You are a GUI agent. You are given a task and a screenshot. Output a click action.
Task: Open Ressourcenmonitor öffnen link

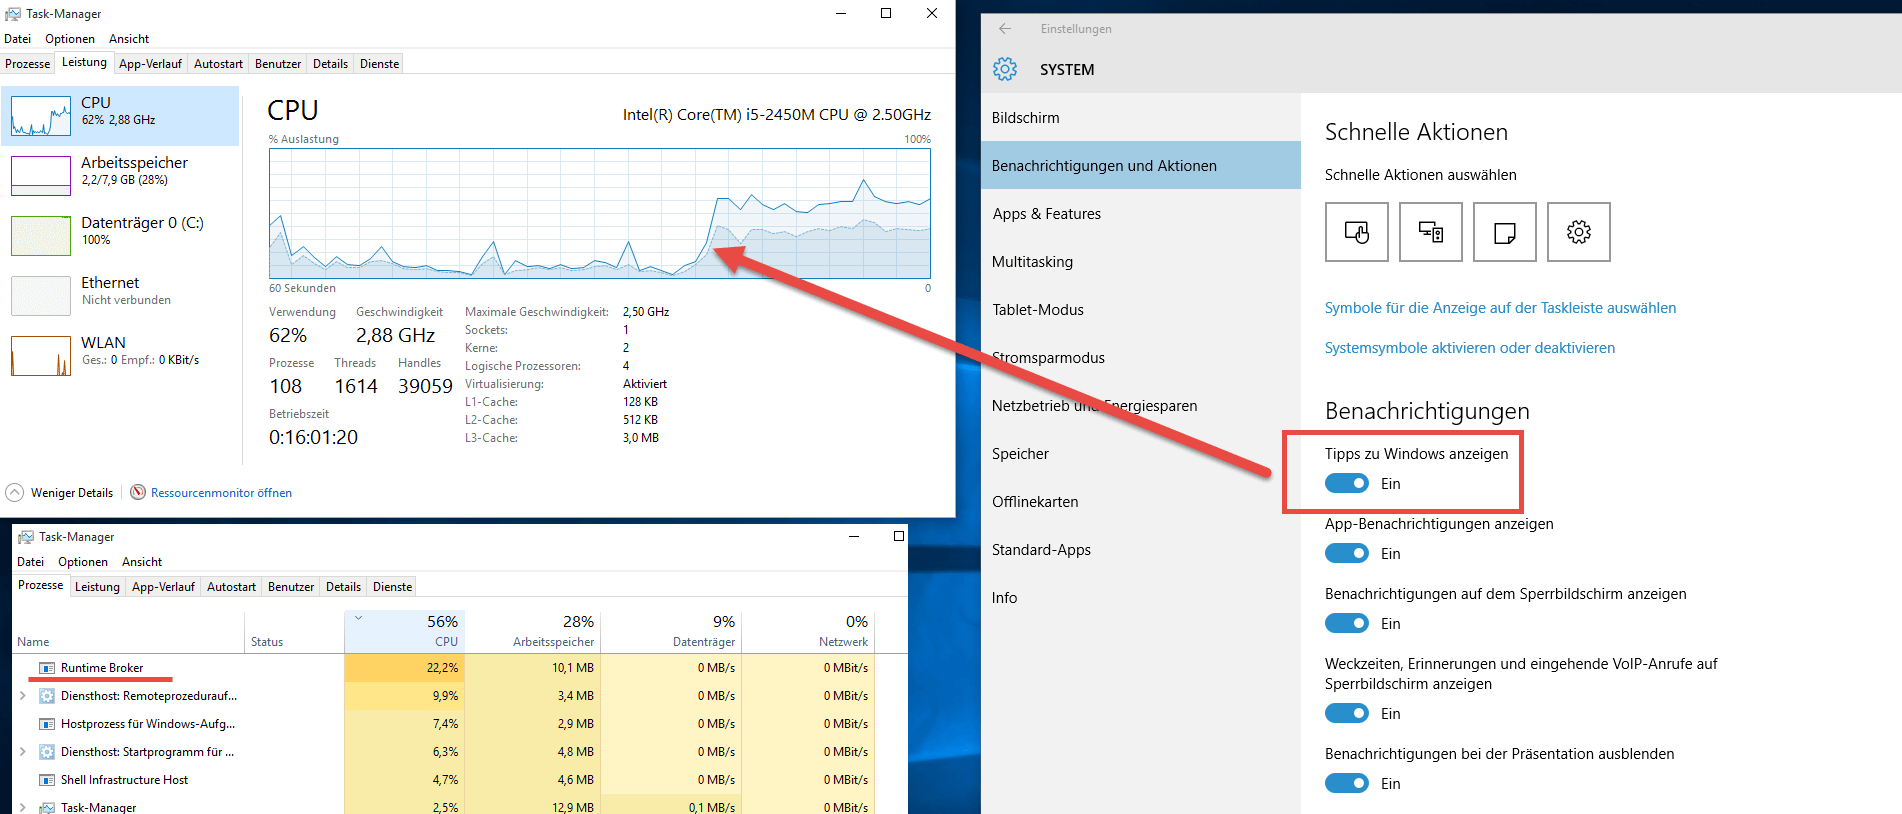(221, 493)
